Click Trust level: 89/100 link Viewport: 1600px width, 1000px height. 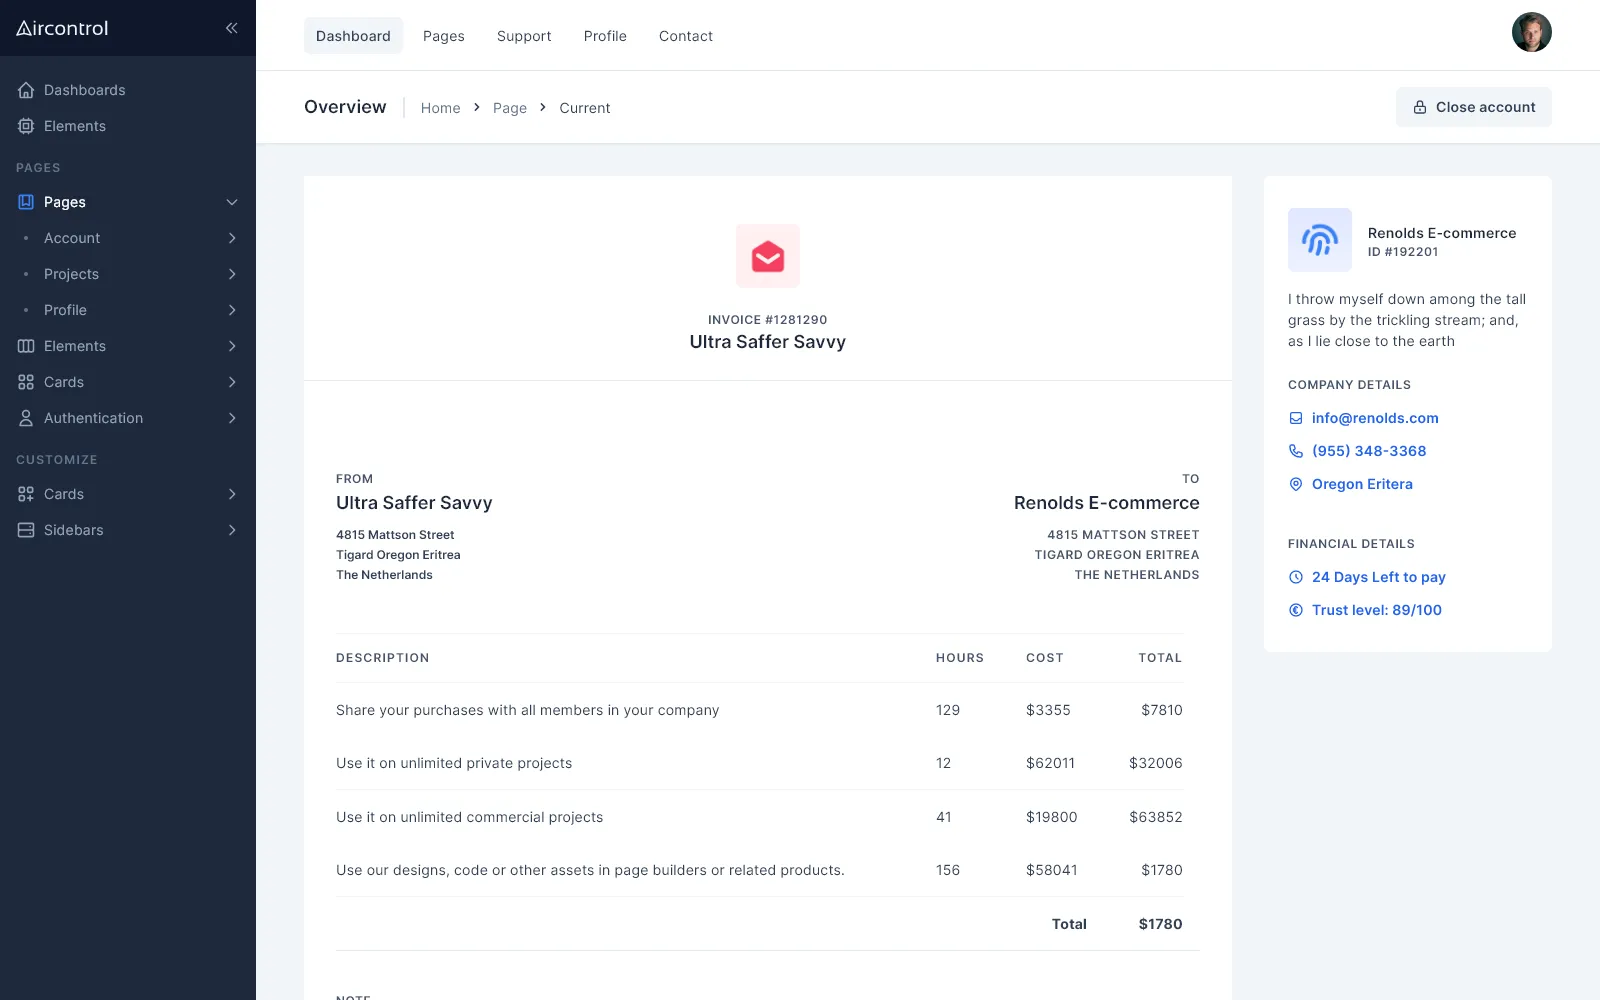(x=1377, y=610)
